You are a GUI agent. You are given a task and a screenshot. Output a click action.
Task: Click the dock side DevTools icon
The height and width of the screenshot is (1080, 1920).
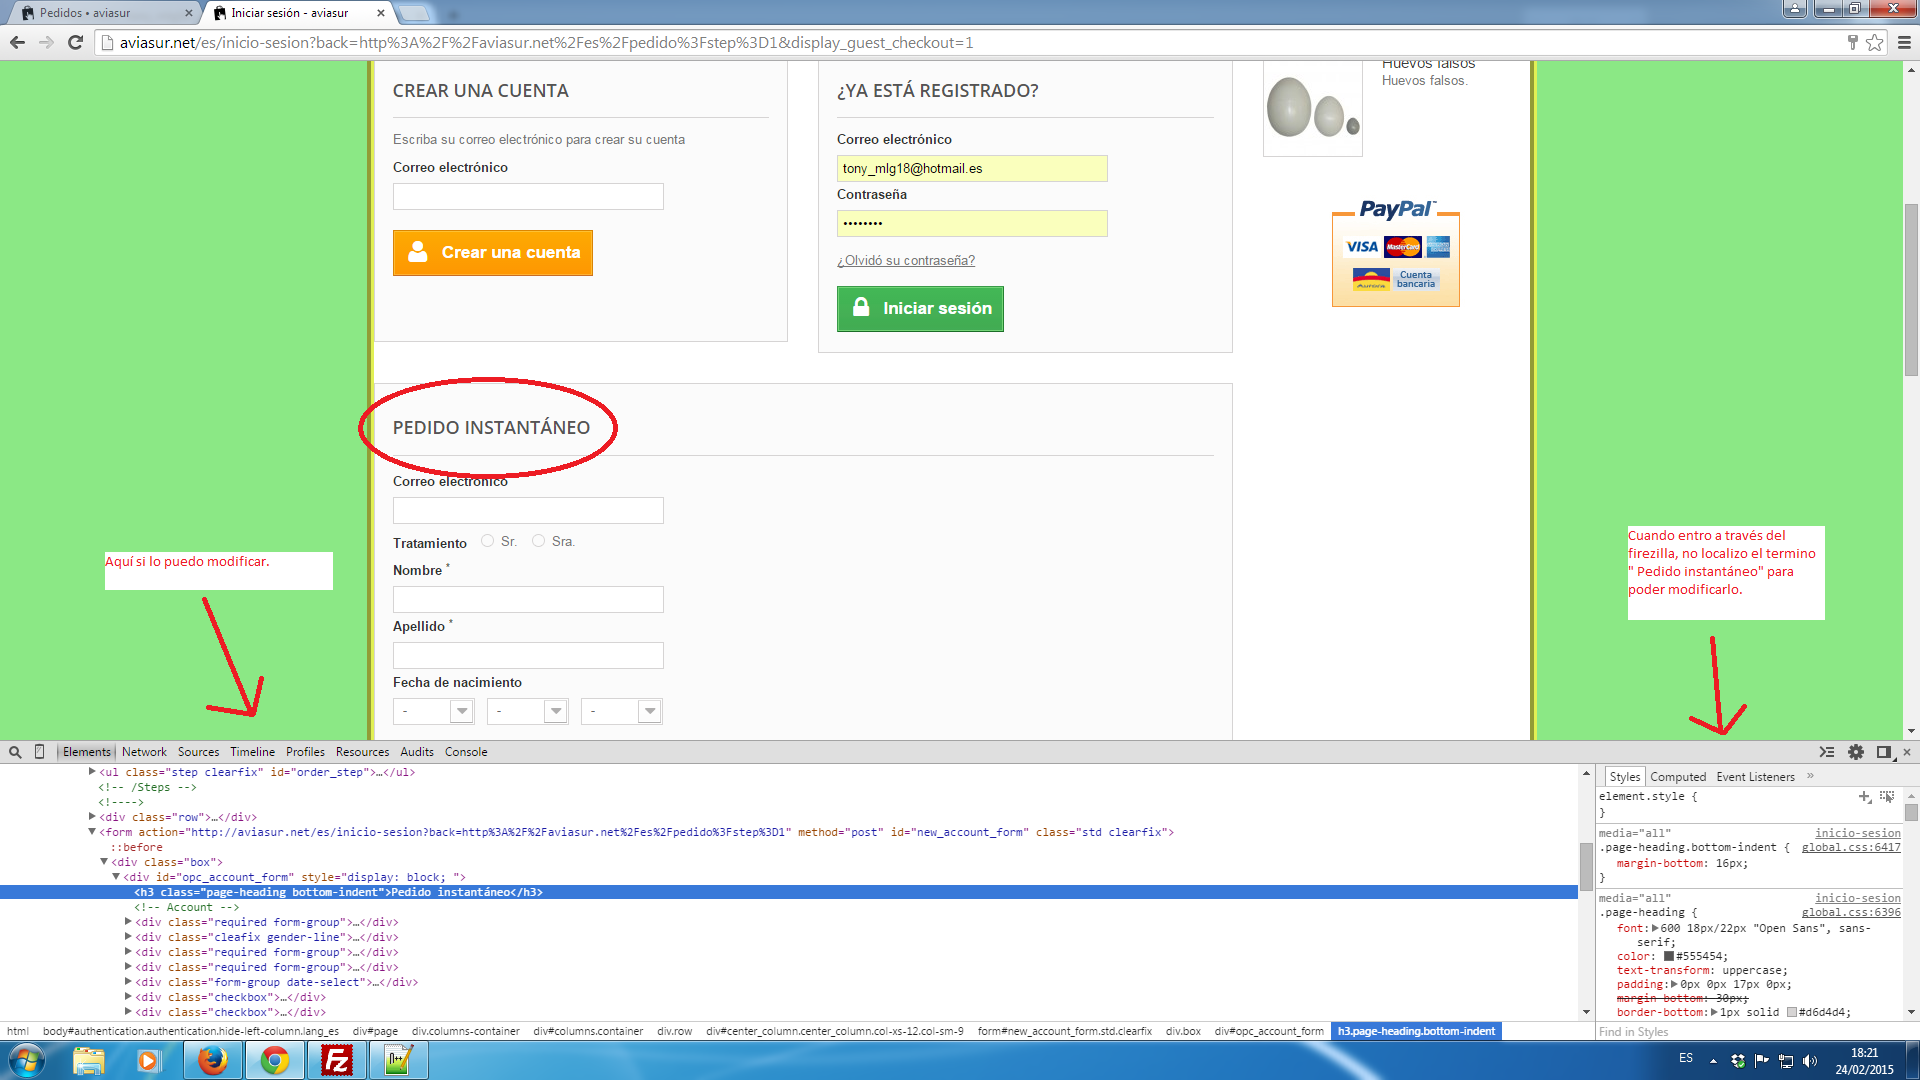pos(1883,752)
